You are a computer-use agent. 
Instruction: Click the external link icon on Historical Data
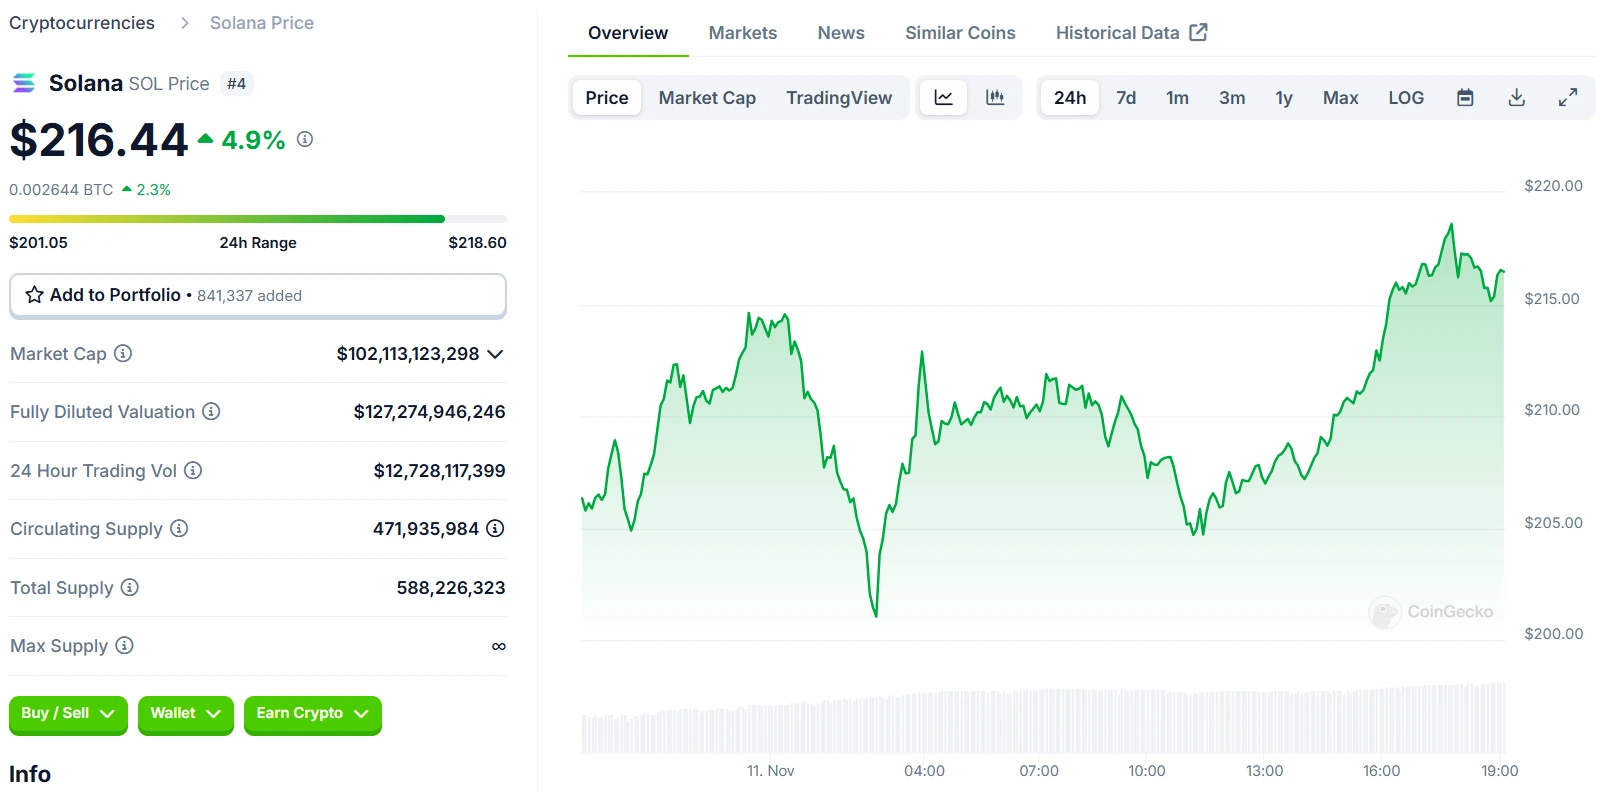[x=1198, y=32]
